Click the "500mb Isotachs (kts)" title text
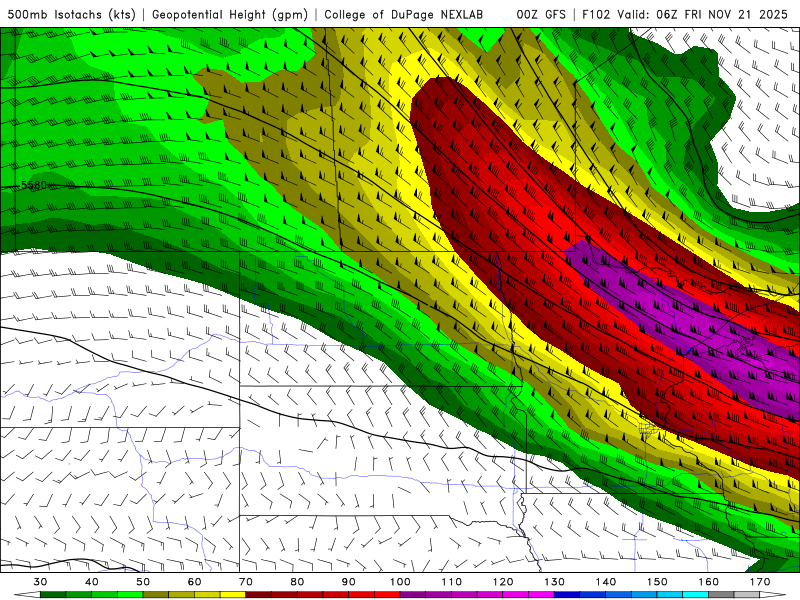Image resolution: width=800 pixels, height=600 pixels. (71, 14)
